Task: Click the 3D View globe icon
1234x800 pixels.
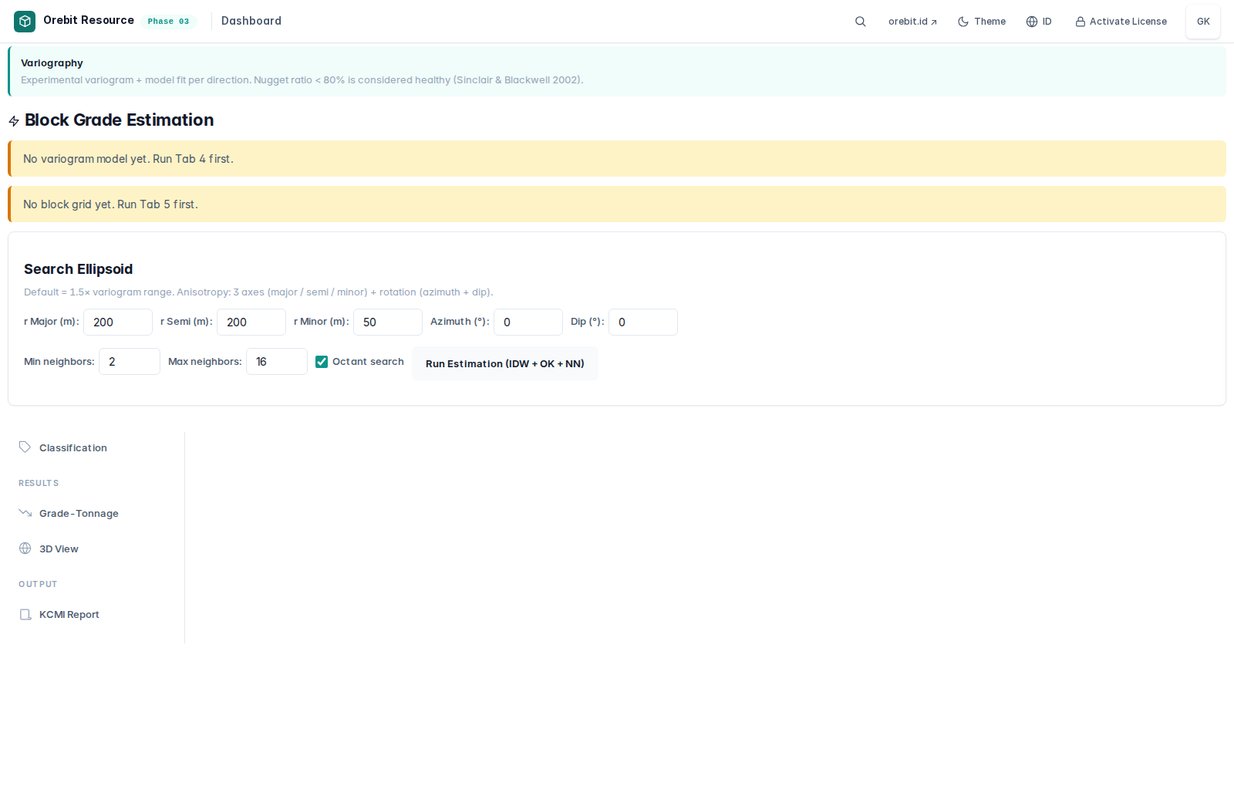Action: [25, 548]
